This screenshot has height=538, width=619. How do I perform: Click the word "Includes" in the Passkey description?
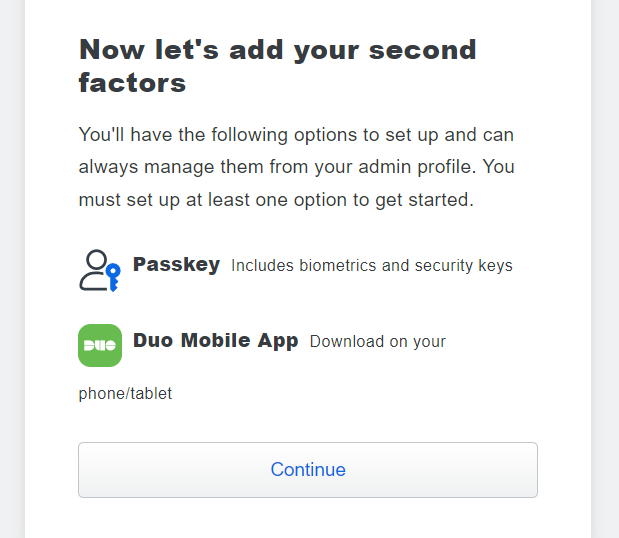click(x=261, y=266)
